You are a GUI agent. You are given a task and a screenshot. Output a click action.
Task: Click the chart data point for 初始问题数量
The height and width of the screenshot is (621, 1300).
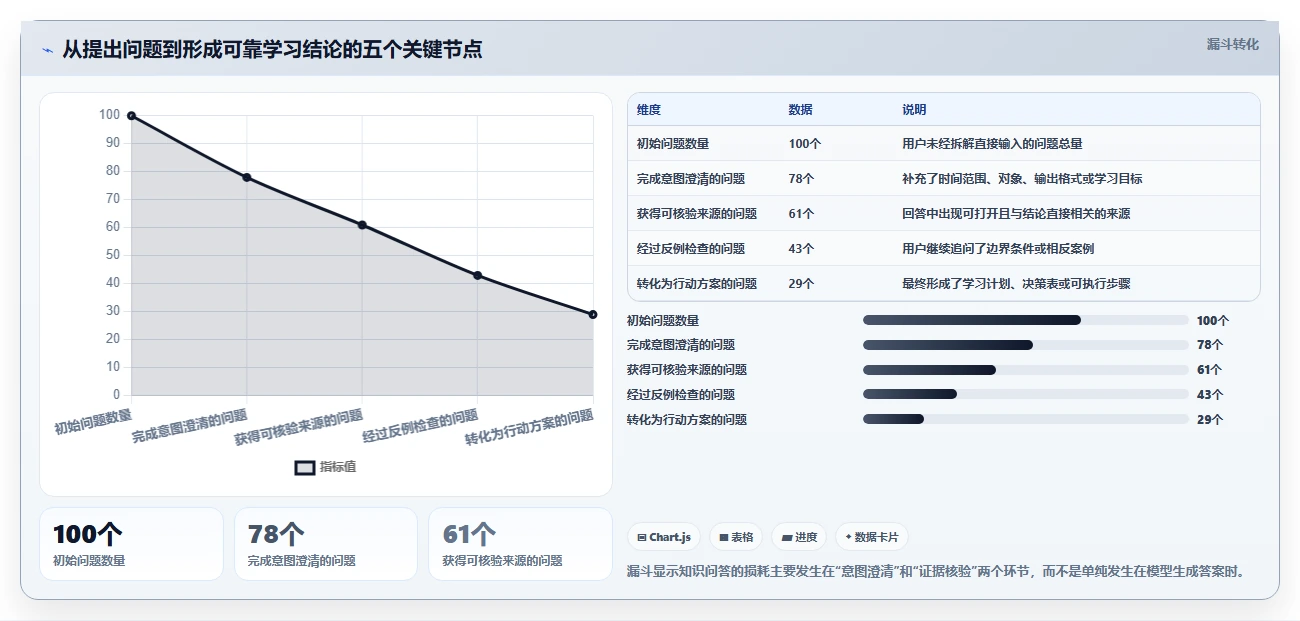coord(131,116)
